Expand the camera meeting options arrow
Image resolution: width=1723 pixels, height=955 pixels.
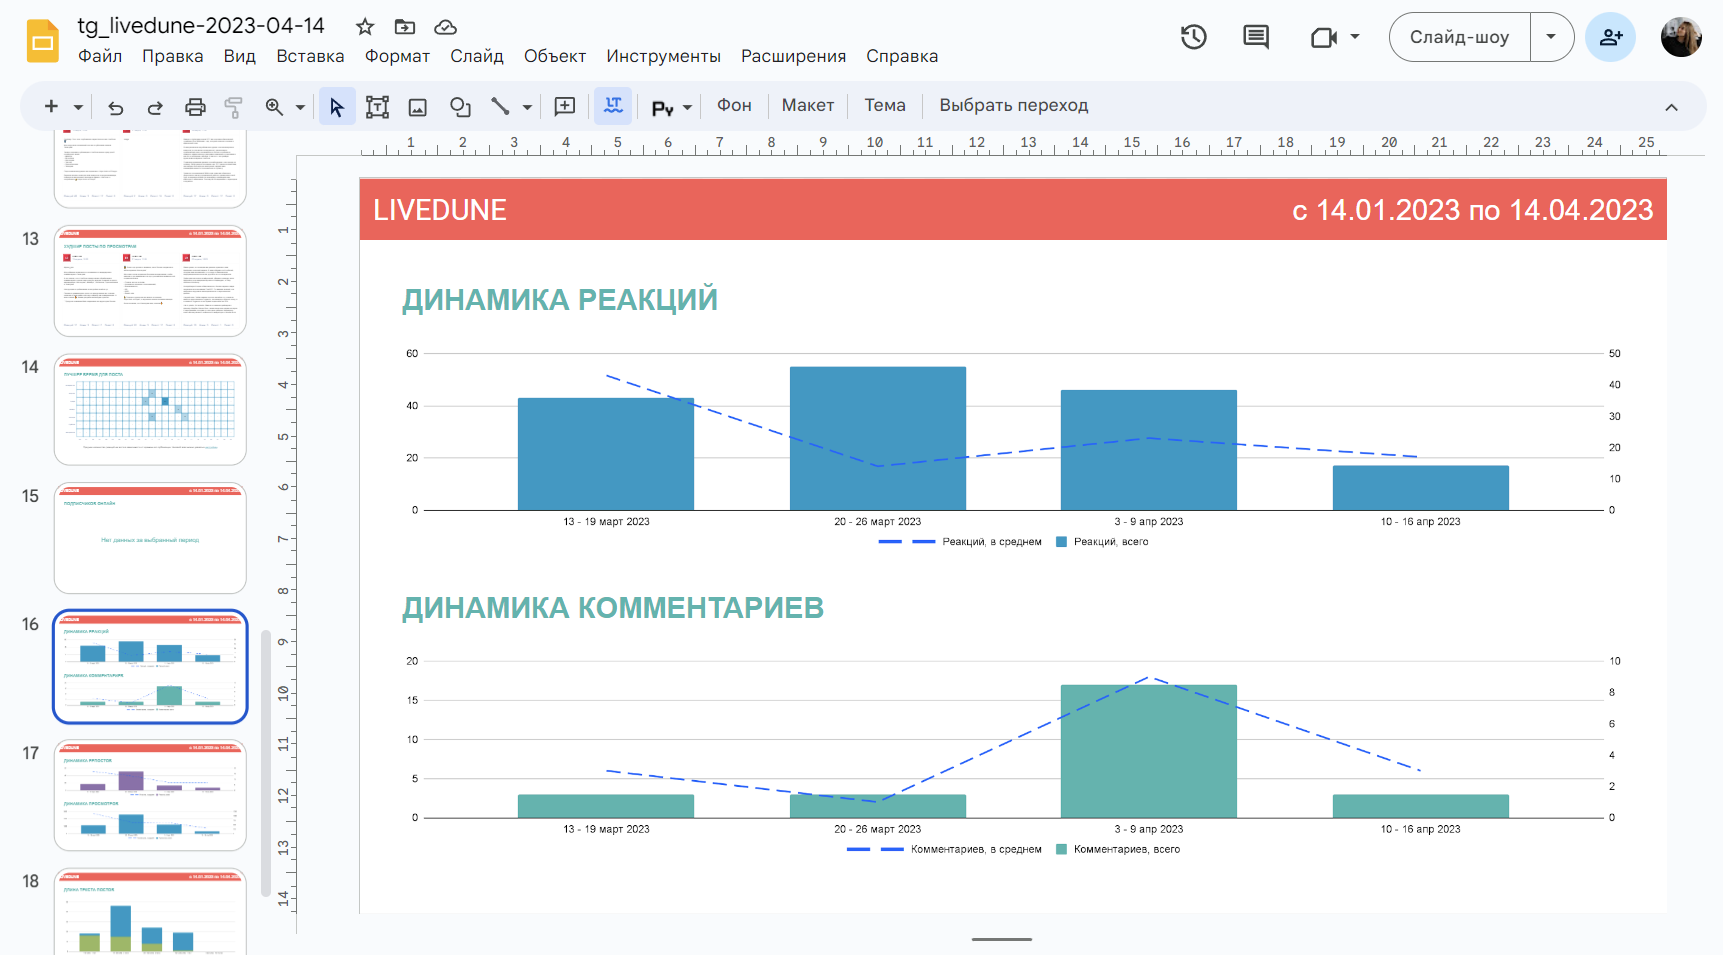tap(1355, 37)
